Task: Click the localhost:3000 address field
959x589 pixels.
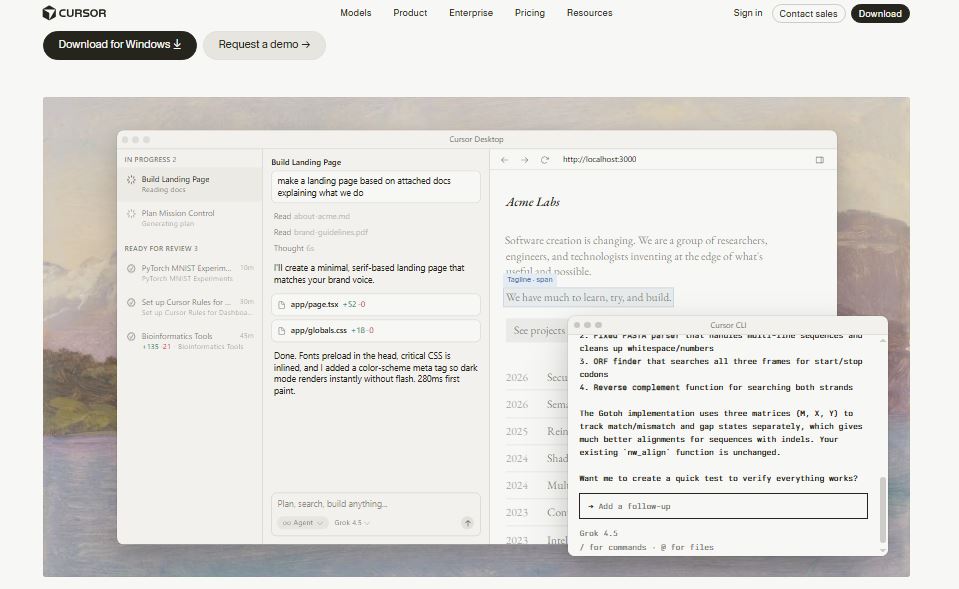Action: [x=599, y=160]
